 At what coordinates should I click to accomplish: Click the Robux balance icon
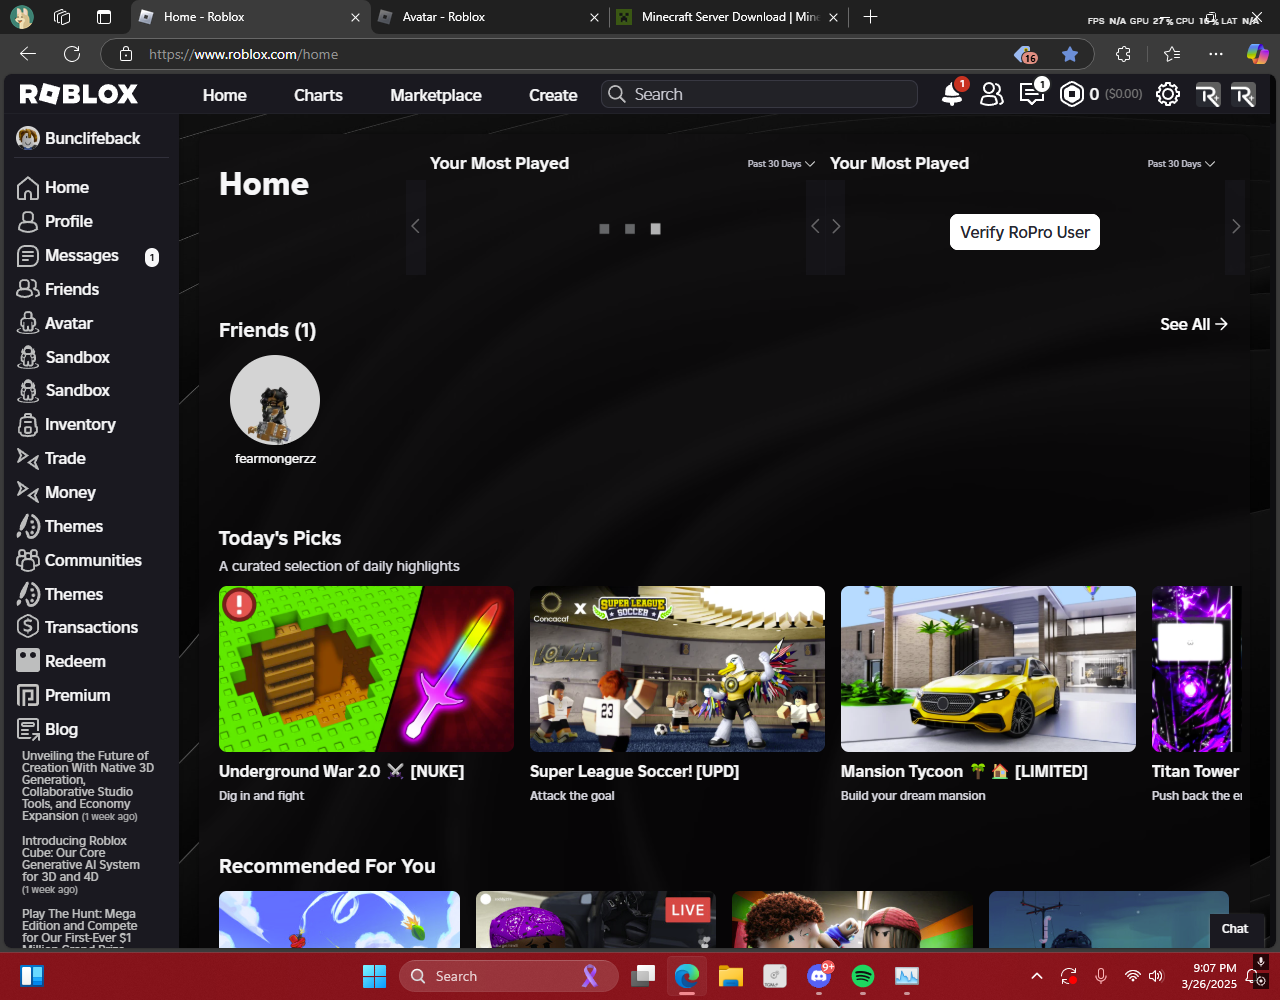coord(1072,94)
